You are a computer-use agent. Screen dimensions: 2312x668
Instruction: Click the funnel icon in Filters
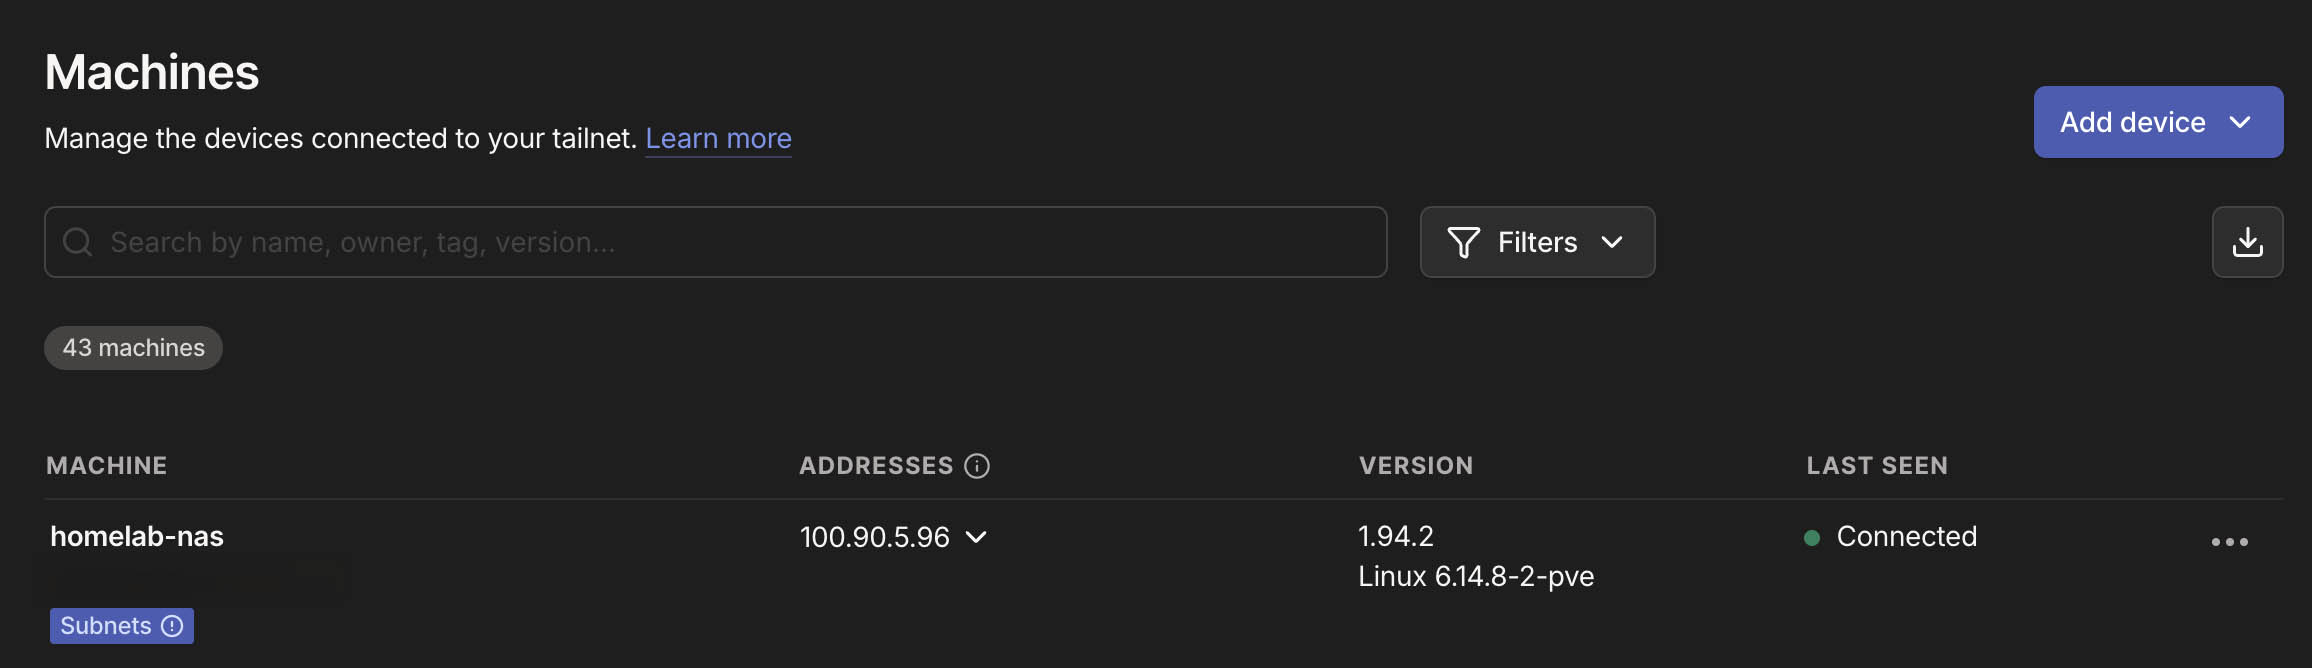tap(1463, 242)
